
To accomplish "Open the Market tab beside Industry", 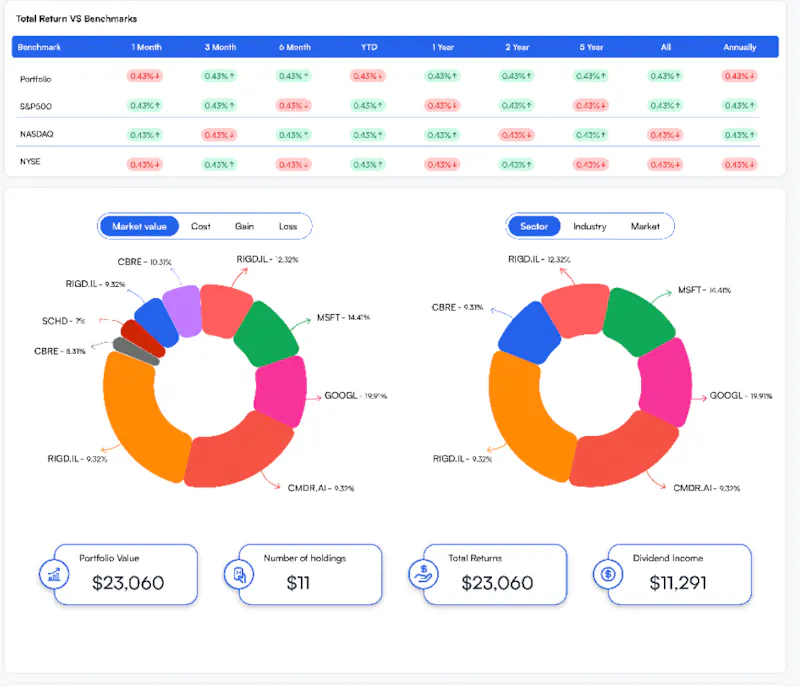I will 645,226.
